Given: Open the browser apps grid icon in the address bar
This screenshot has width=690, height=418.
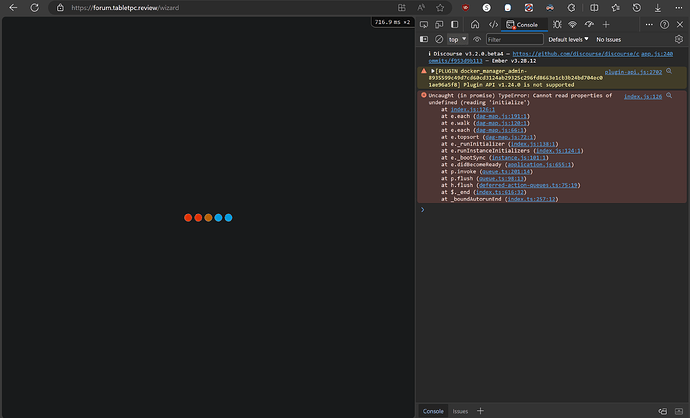Looking at the screenshot, I should click(x=401, y=7).
